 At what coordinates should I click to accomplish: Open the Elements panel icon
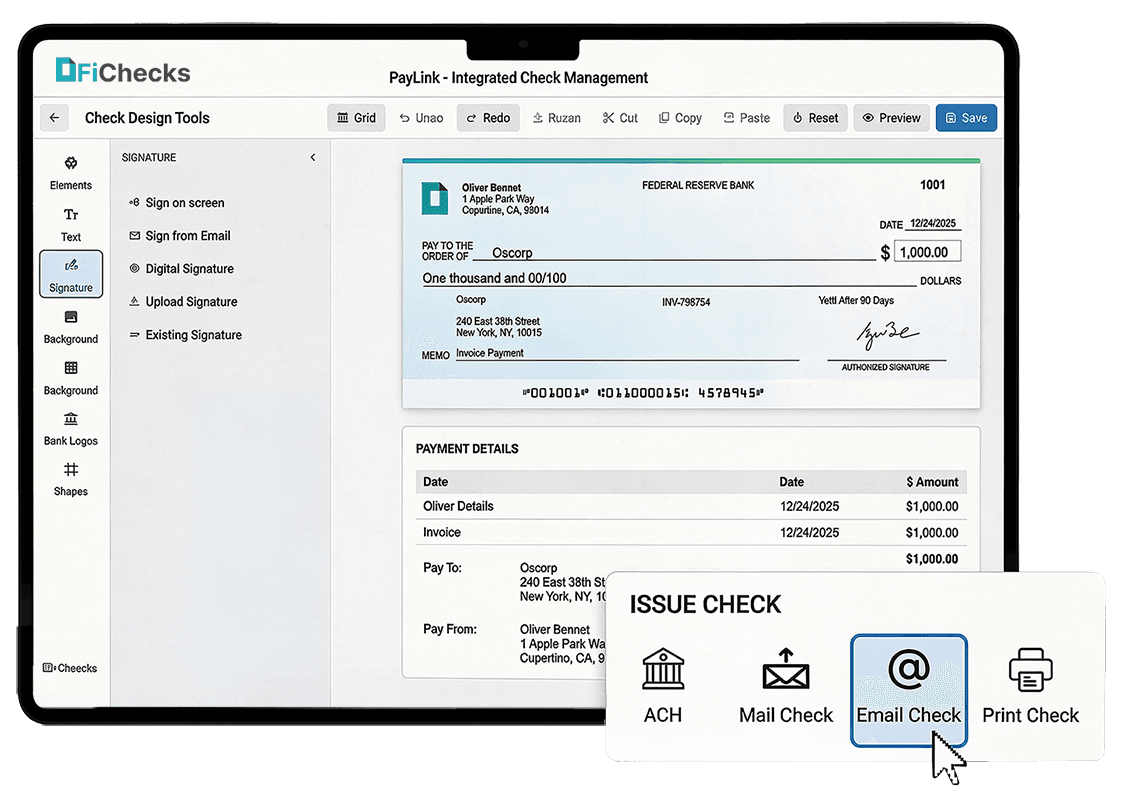coord(70,163)
